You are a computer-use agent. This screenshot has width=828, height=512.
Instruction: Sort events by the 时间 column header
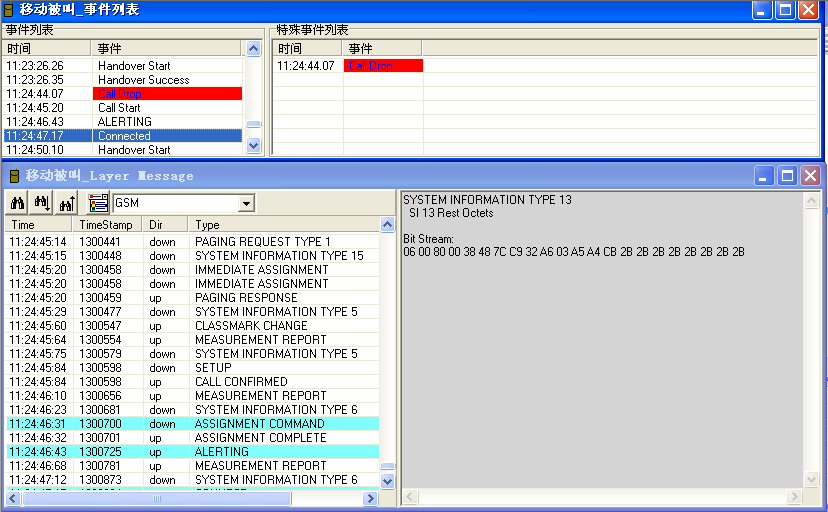pos(47,49)
